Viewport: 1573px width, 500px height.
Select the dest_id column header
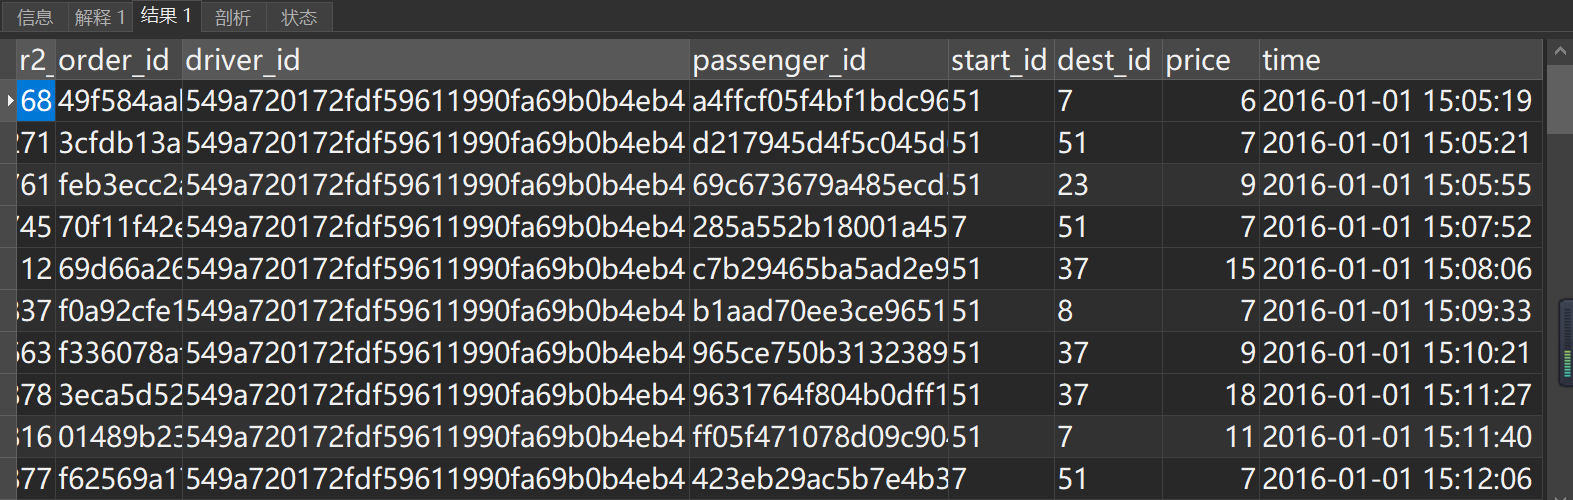pyautogui.click(x=1106, y=60)
